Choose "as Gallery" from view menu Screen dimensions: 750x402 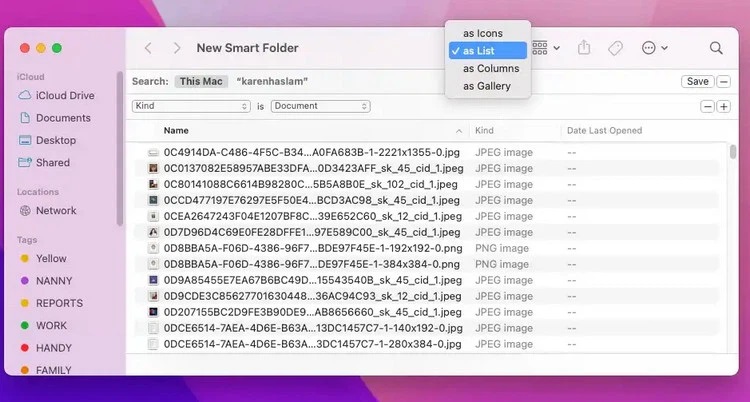click(x=486, y=86)
